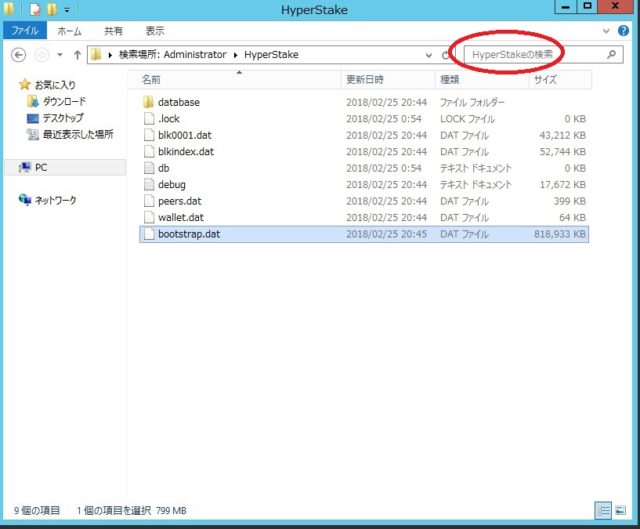Click the database folder icon
Viewport: 640px width, 529px height.
point(149,102)
